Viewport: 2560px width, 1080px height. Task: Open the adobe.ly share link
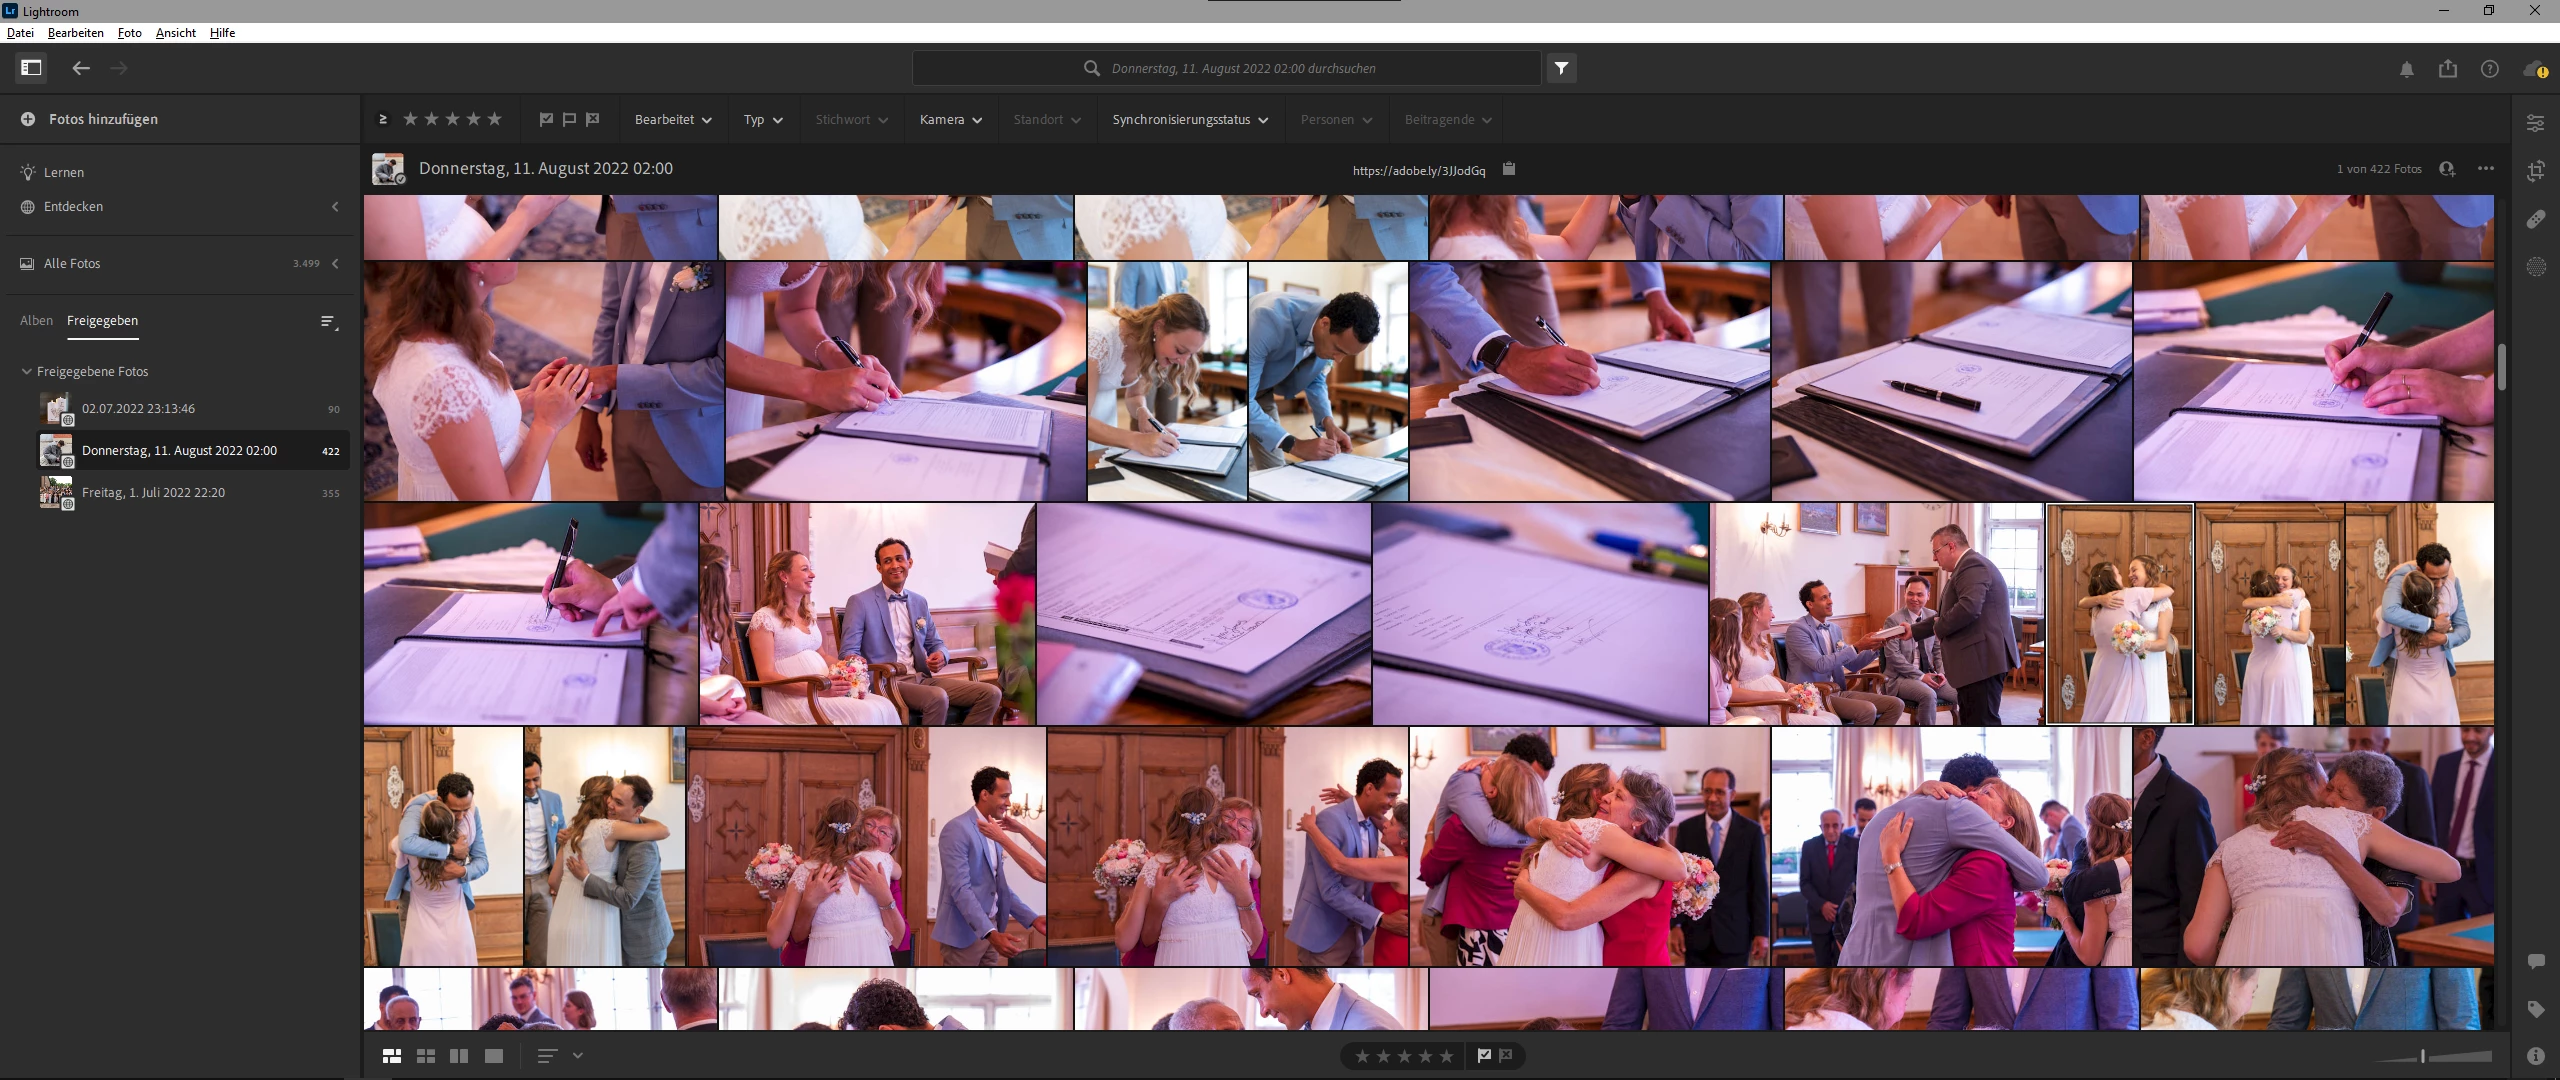pyautogui.click(x=1418, y=171)
